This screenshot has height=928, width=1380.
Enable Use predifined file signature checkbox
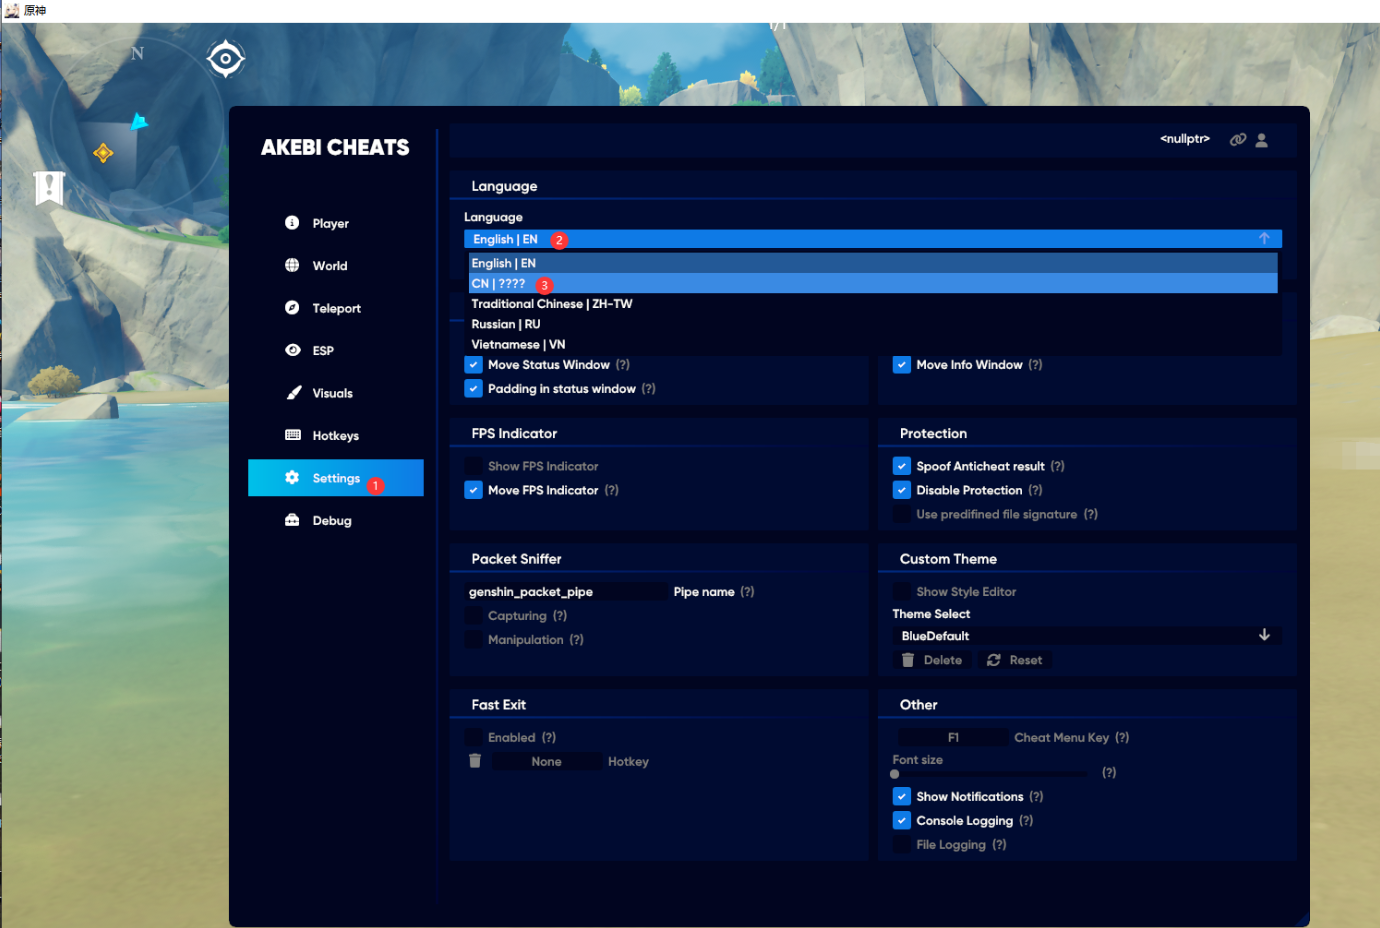[x=902, y=514]
